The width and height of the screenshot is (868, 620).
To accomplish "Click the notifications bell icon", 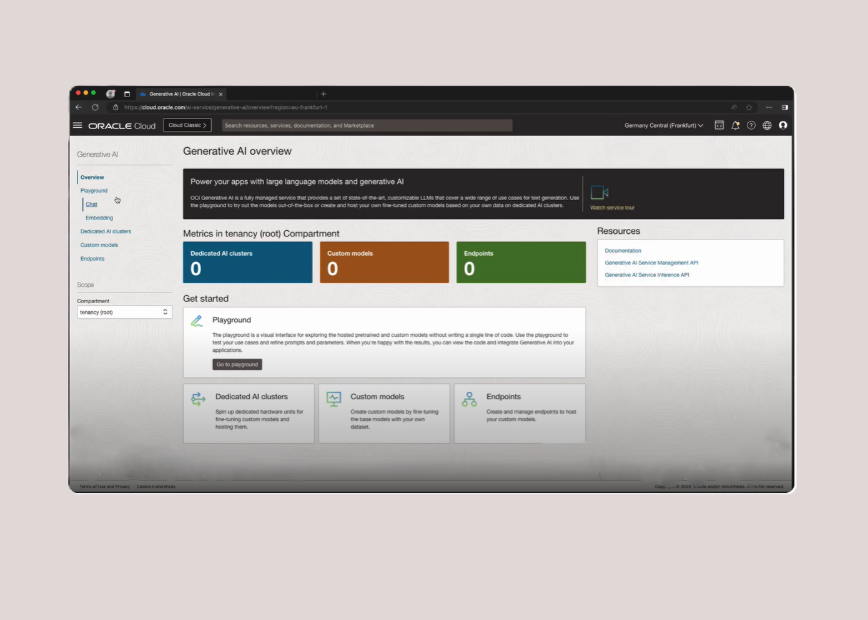I will [735, 125].
